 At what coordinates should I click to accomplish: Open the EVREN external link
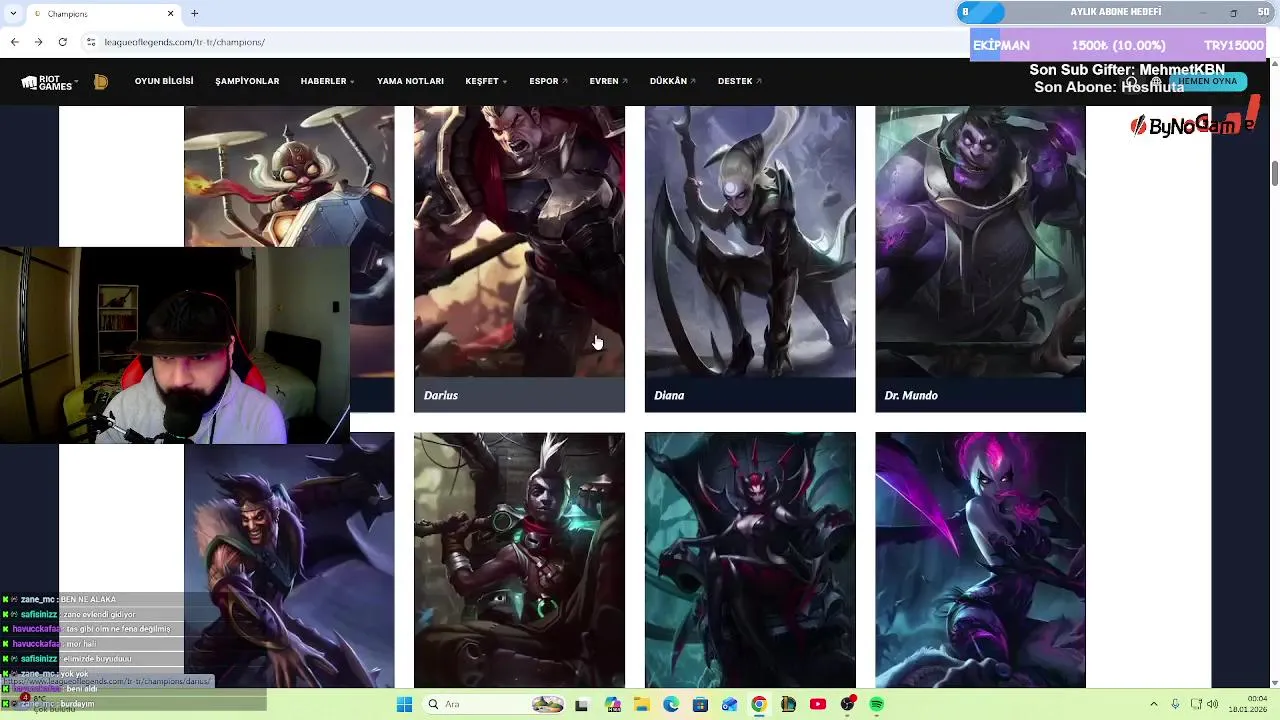[608, 82]
